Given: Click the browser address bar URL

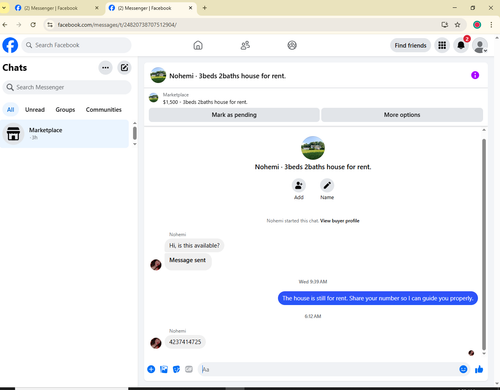Looking at the screenshot, I should point(117,25).
